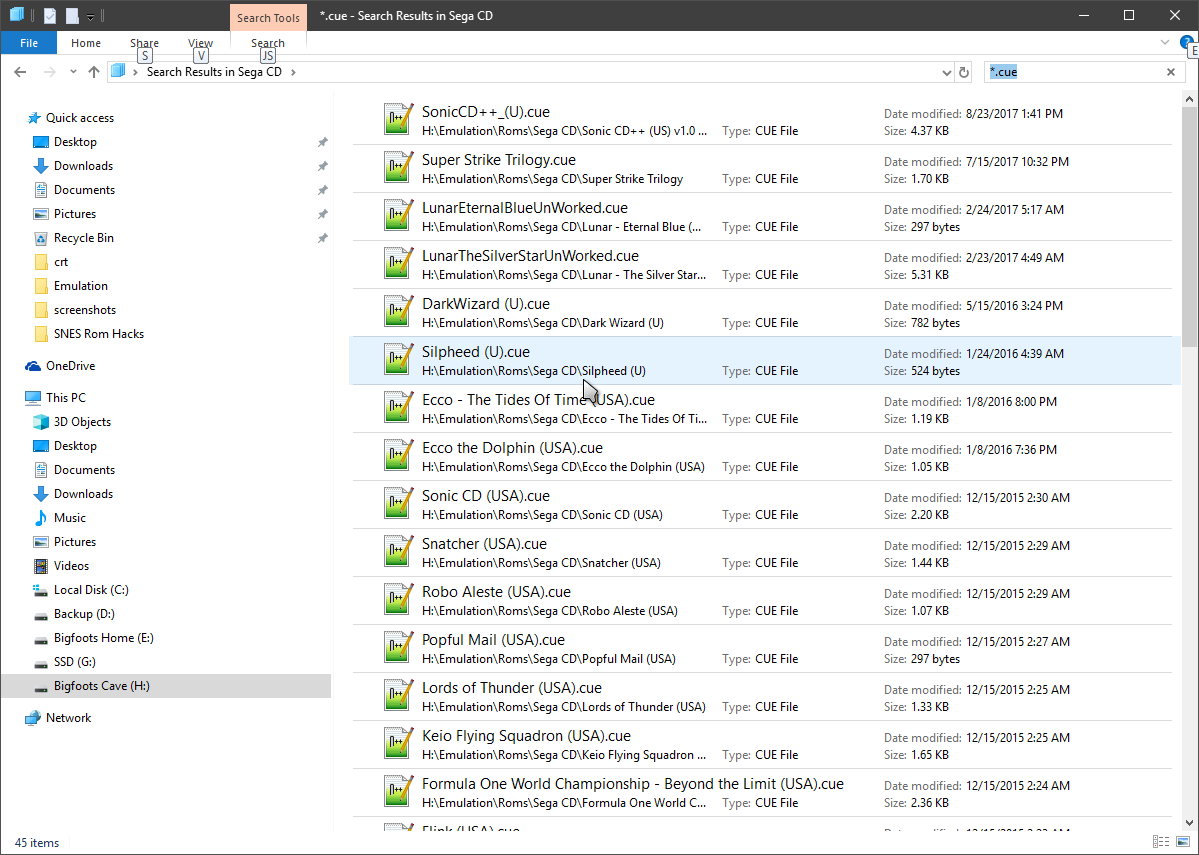
Task: Open the recent locations dropdown arrow
Action: coord(73,72)
